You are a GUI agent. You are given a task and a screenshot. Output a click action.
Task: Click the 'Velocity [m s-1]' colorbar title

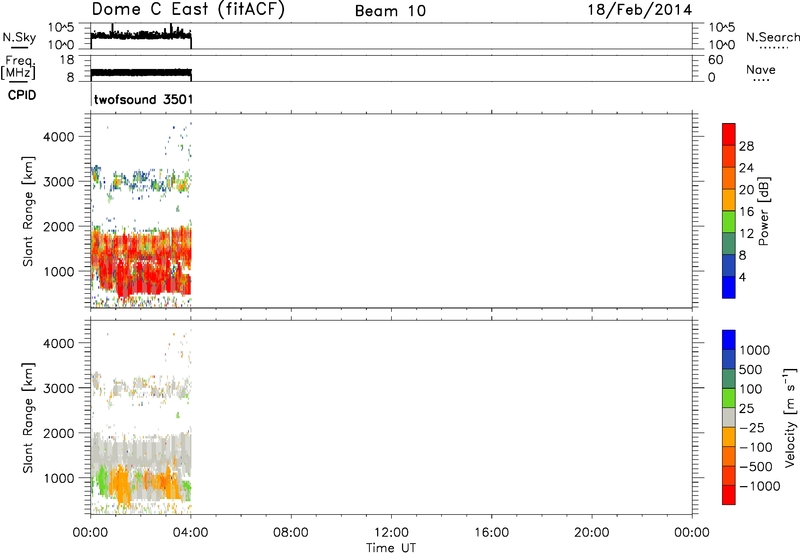[790, 417]
